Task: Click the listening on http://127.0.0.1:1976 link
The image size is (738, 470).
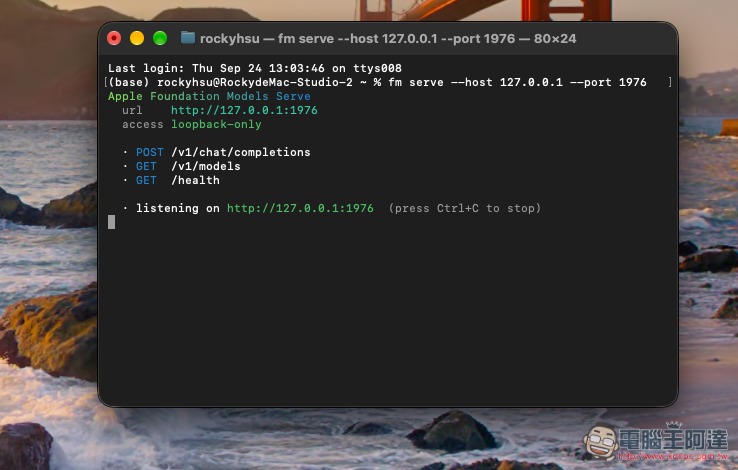Action: click(300, 208)
